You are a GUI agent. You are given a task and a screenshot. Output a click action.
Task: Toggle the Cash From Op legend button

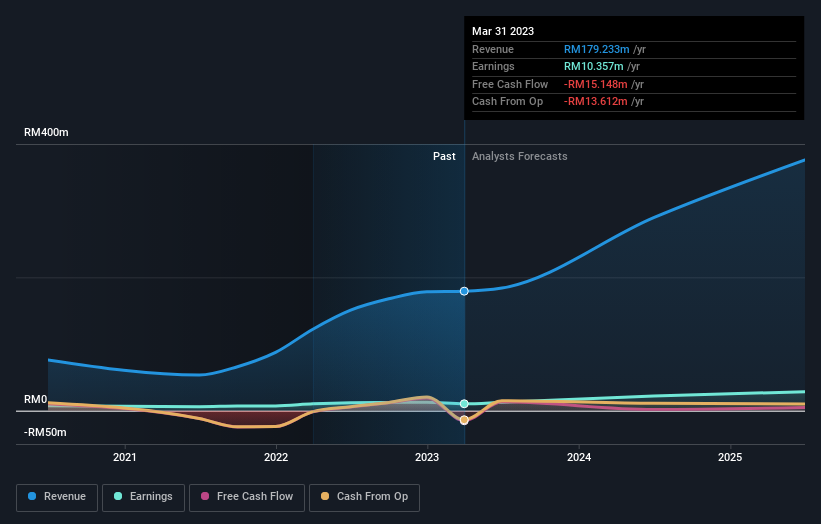click(364, 497)
